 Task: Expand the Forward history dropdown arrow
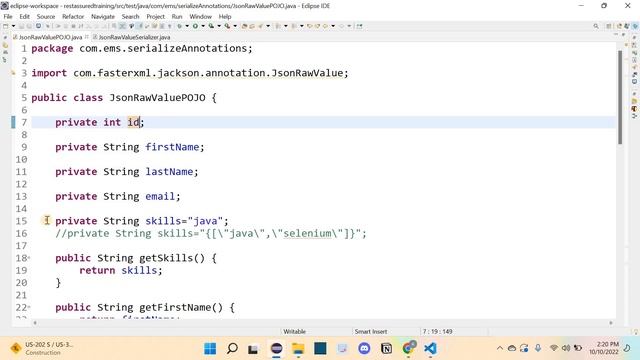[x=349, y=26]
